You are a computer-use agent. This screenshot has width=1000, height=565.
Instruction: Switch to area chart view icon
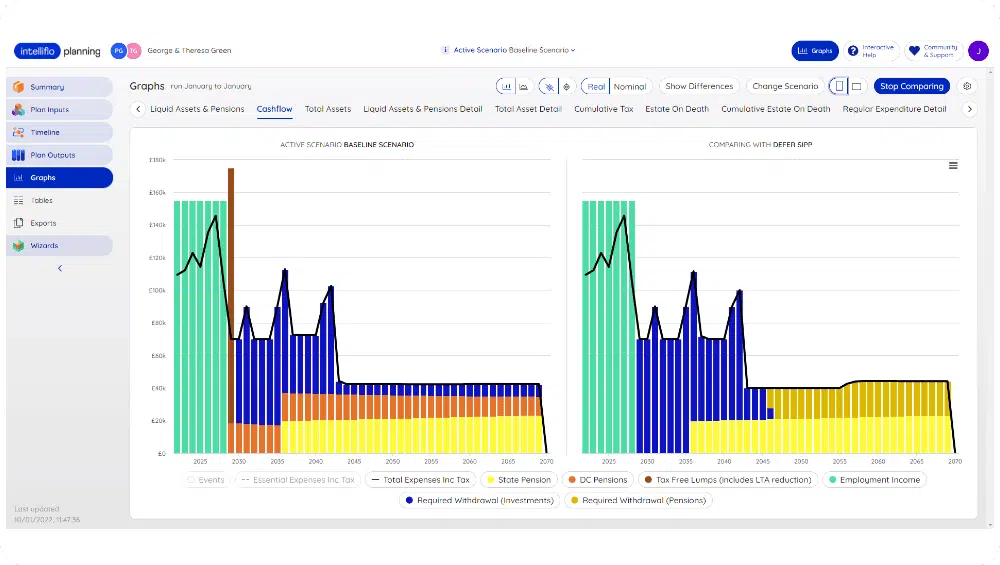tap(524, 86)
